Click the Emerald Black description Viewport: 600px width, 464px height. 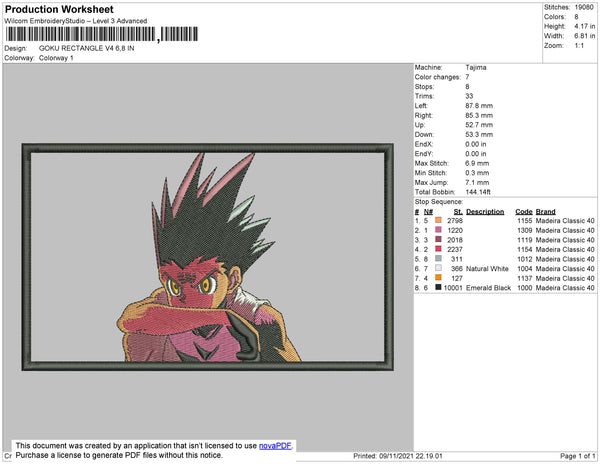click(488, 288)
